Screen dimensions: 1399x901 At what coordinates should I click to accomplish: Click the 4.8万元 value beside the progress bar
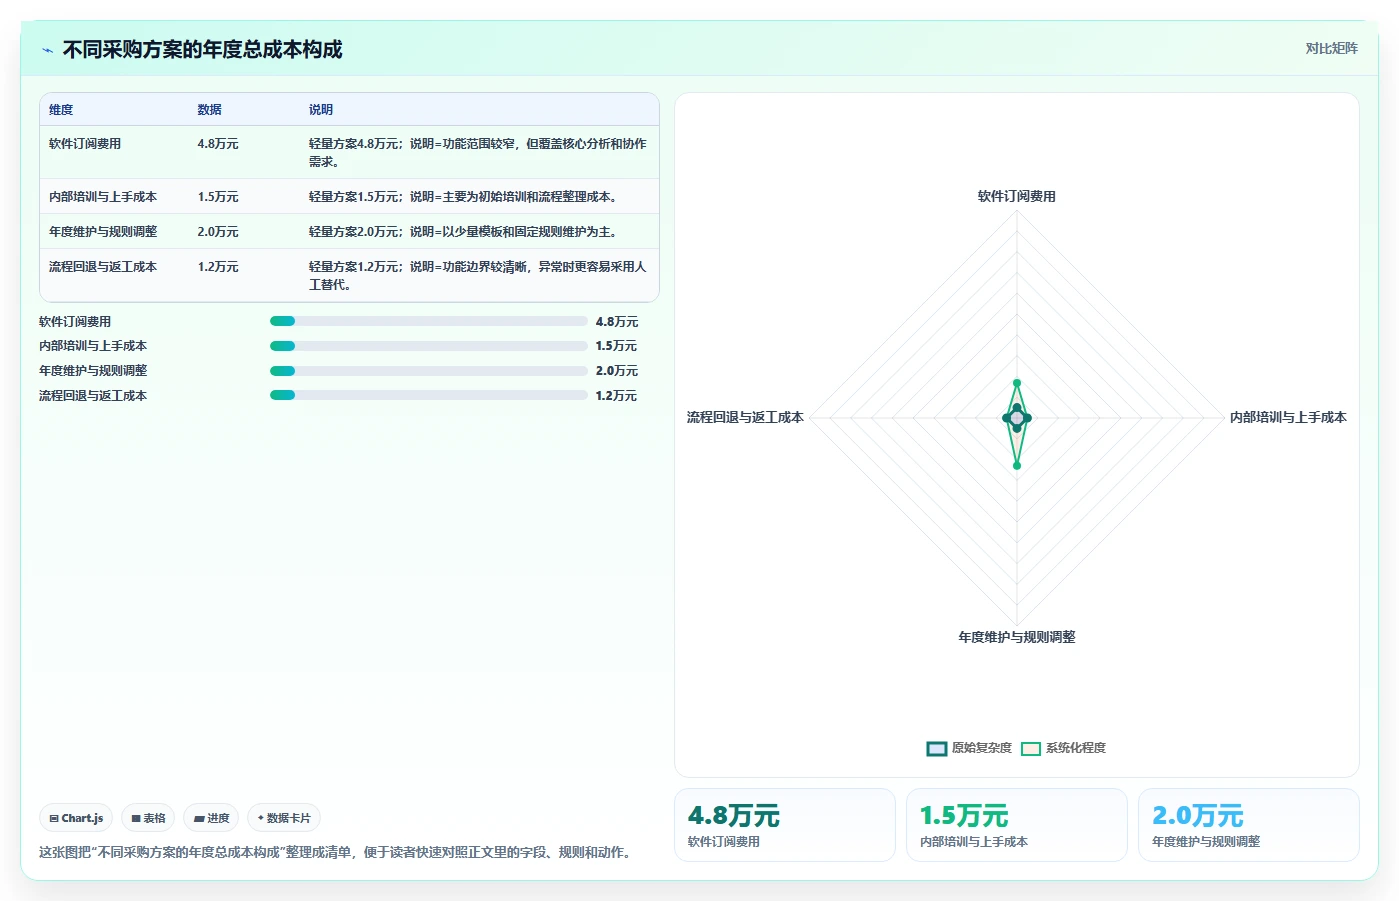coord(616,322)
